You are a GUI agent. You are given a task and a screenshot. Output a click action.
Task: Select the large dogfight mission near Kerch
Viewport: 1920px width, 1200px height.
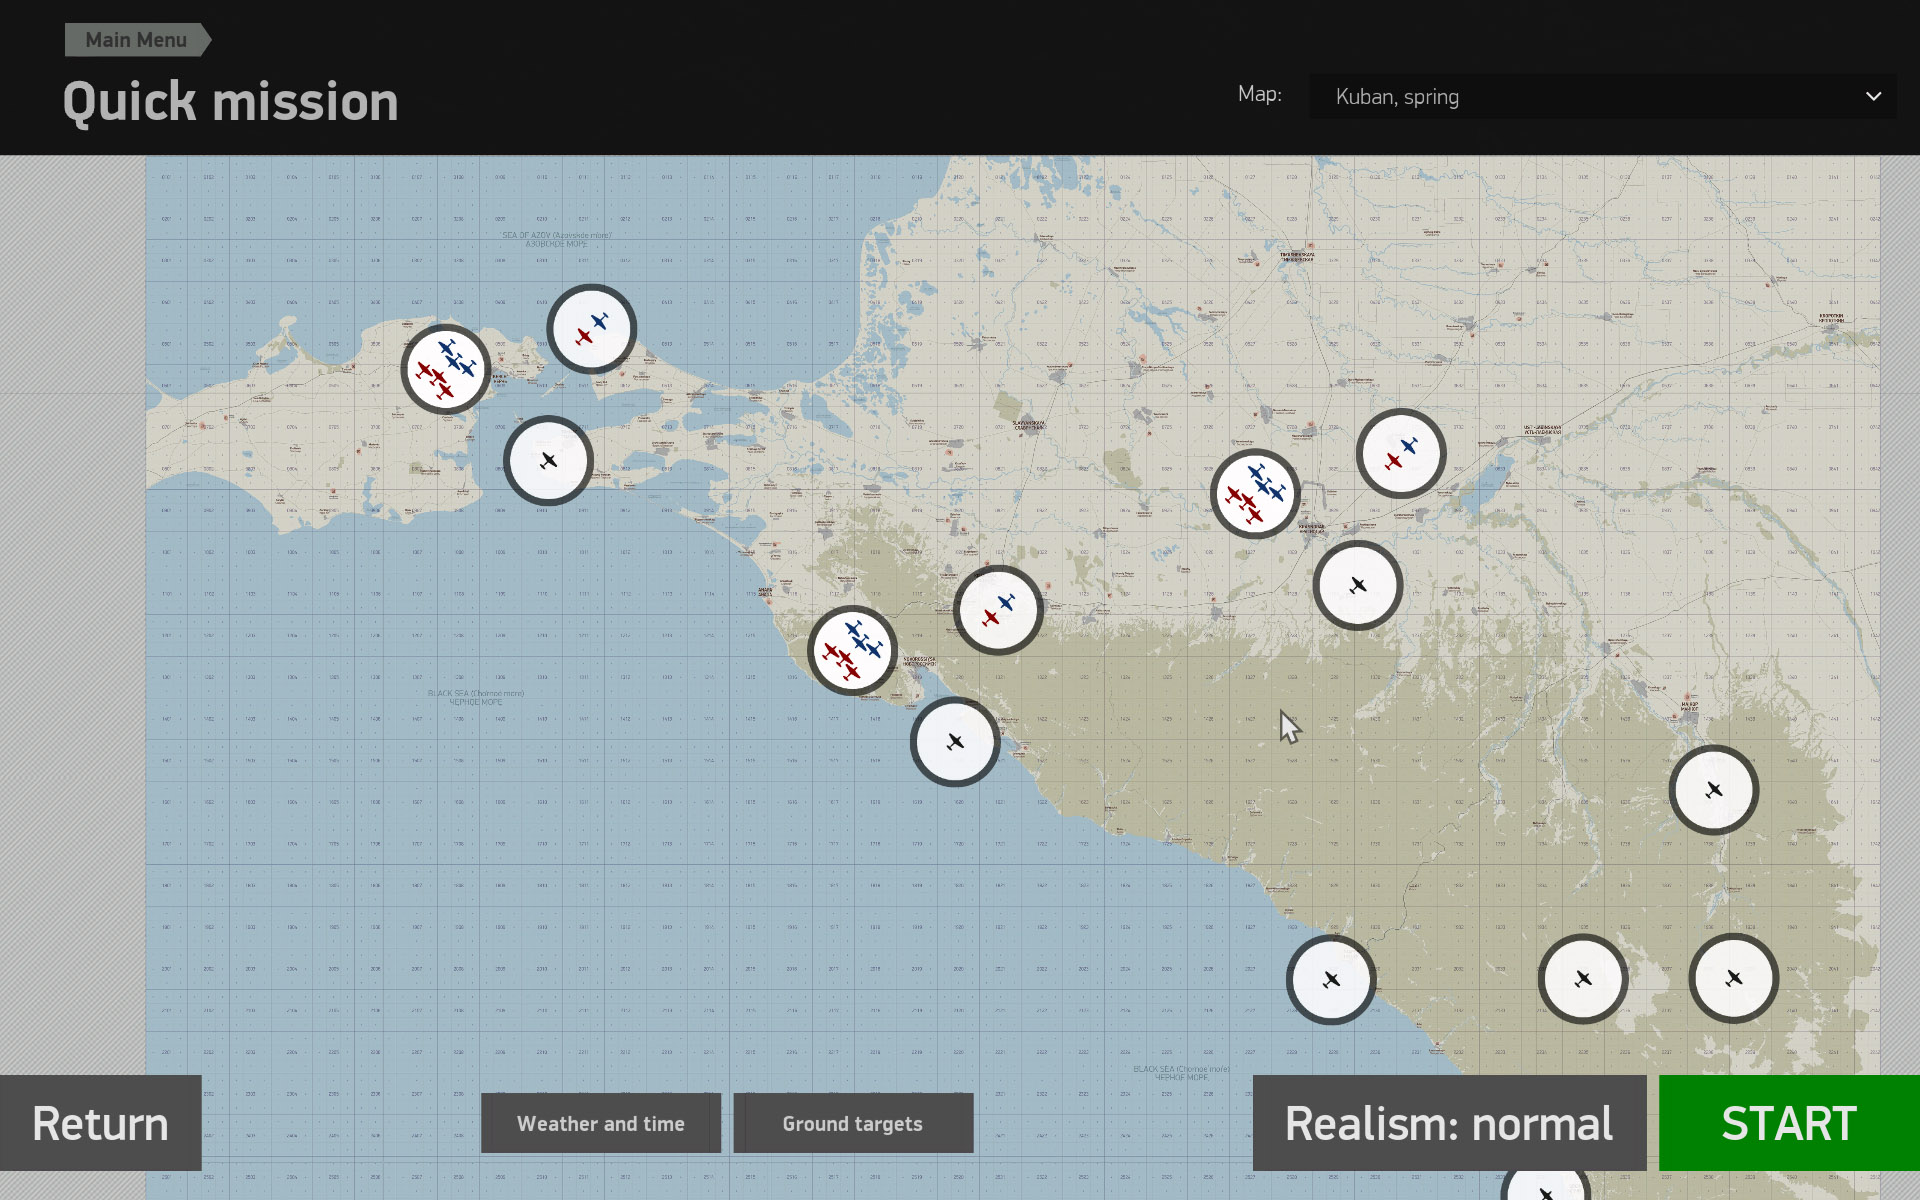pyautogui.click(x=445, y=369)
